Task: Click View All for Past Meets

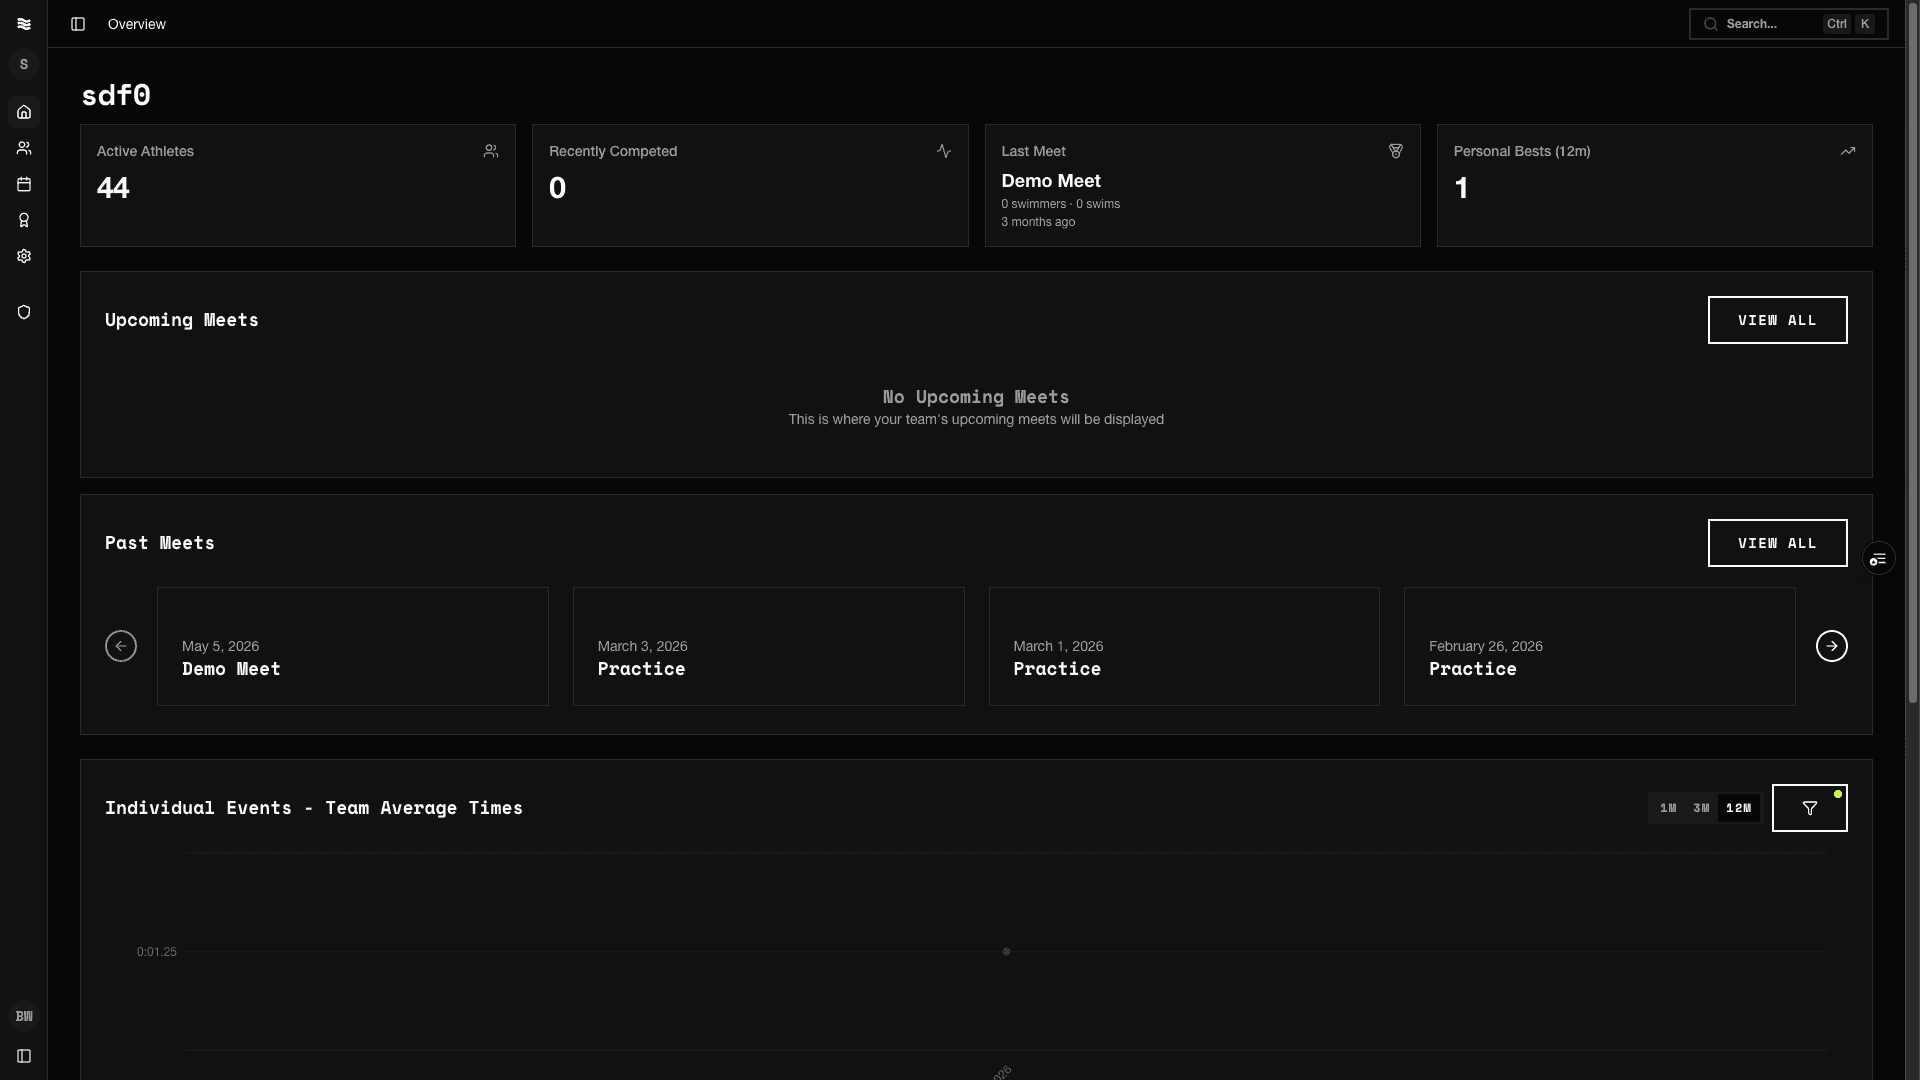Action: pos(1777,543)
